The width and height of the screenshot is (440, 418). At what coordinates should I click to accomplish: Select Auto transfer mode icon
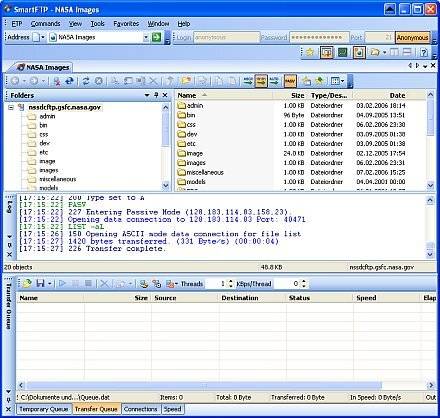[274, 81]
